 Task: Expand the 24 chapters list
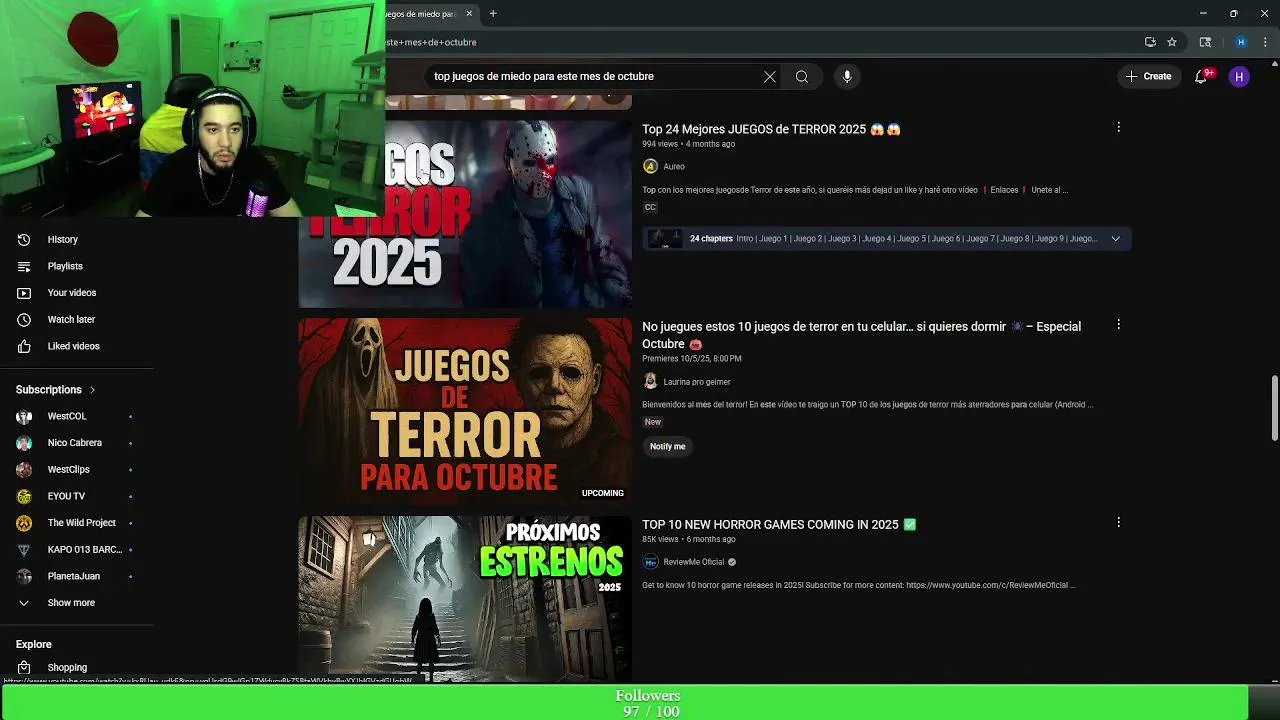point(1116,239)
